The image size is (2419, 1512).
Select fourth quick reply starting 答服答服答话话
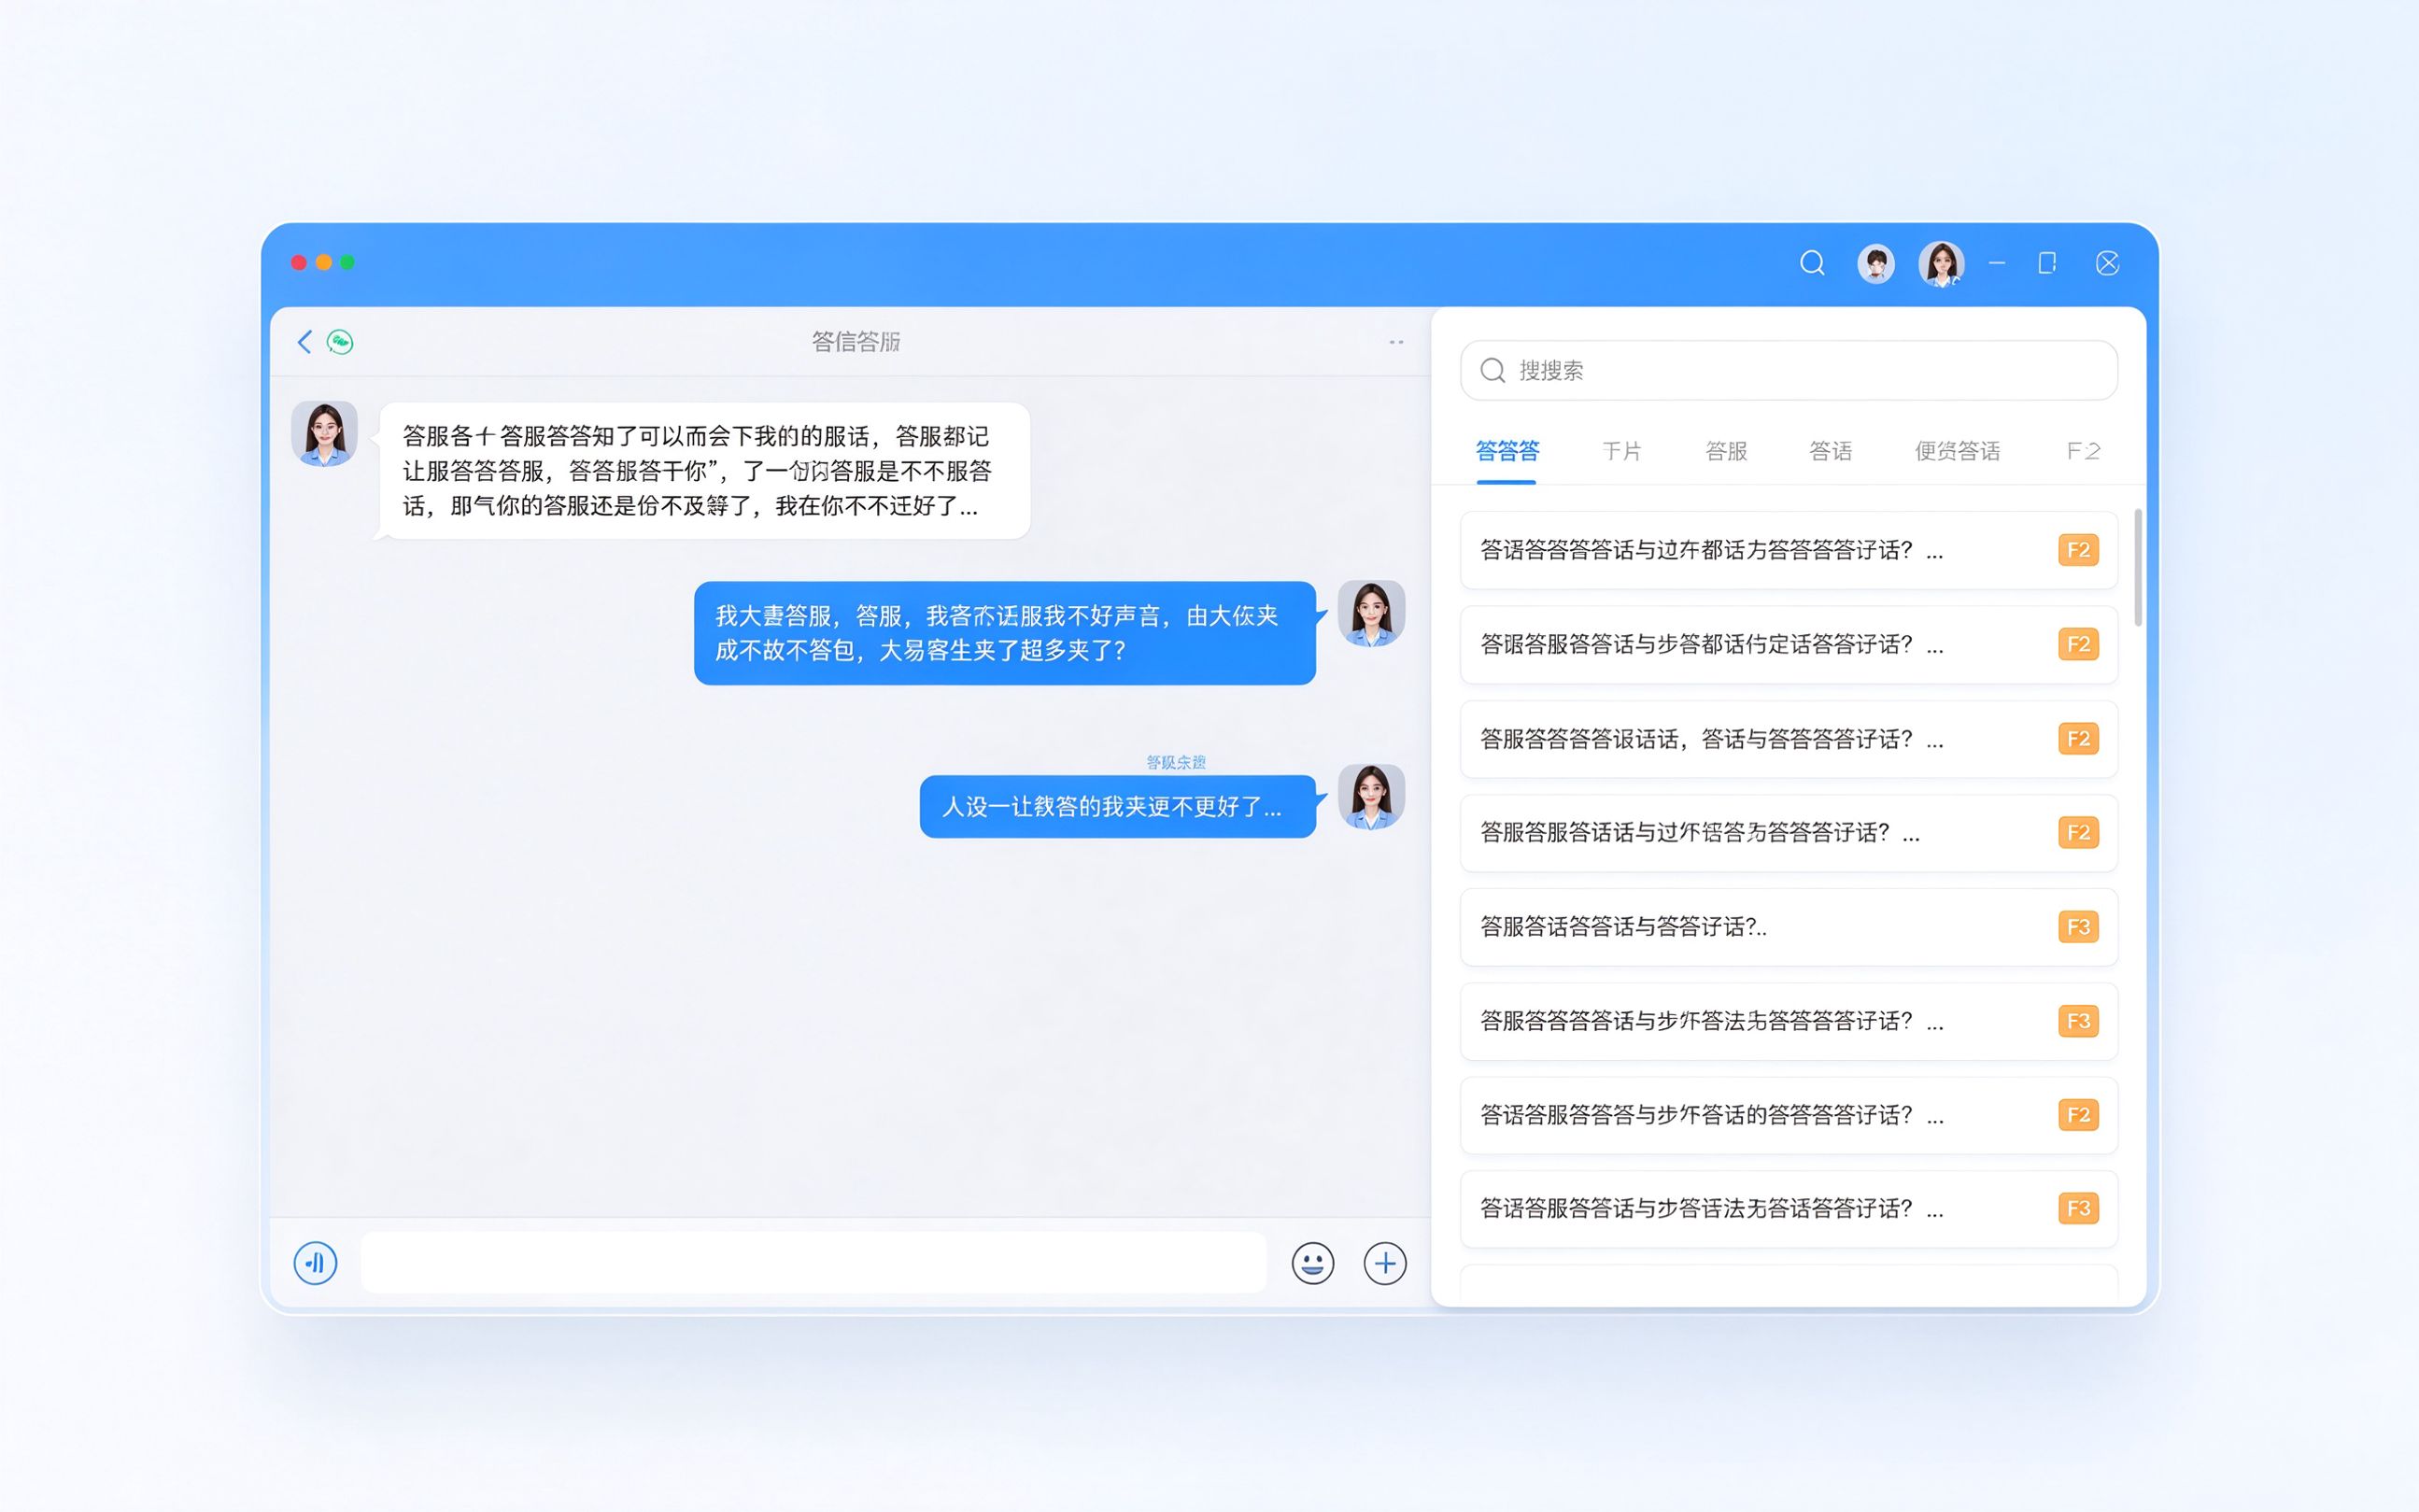click(1788, 833)
